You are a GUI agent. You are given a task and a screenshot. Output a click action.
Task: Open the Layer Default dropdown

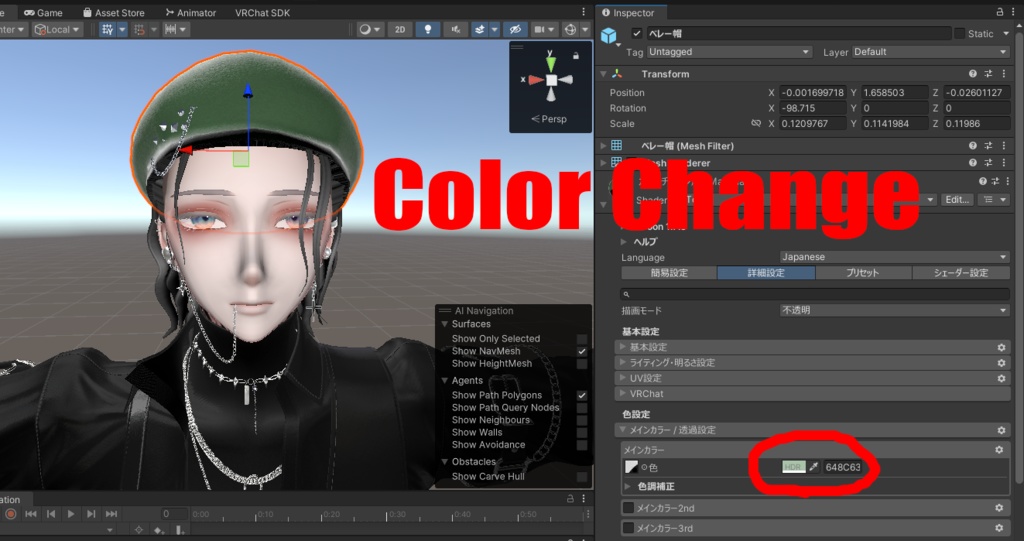931,52
